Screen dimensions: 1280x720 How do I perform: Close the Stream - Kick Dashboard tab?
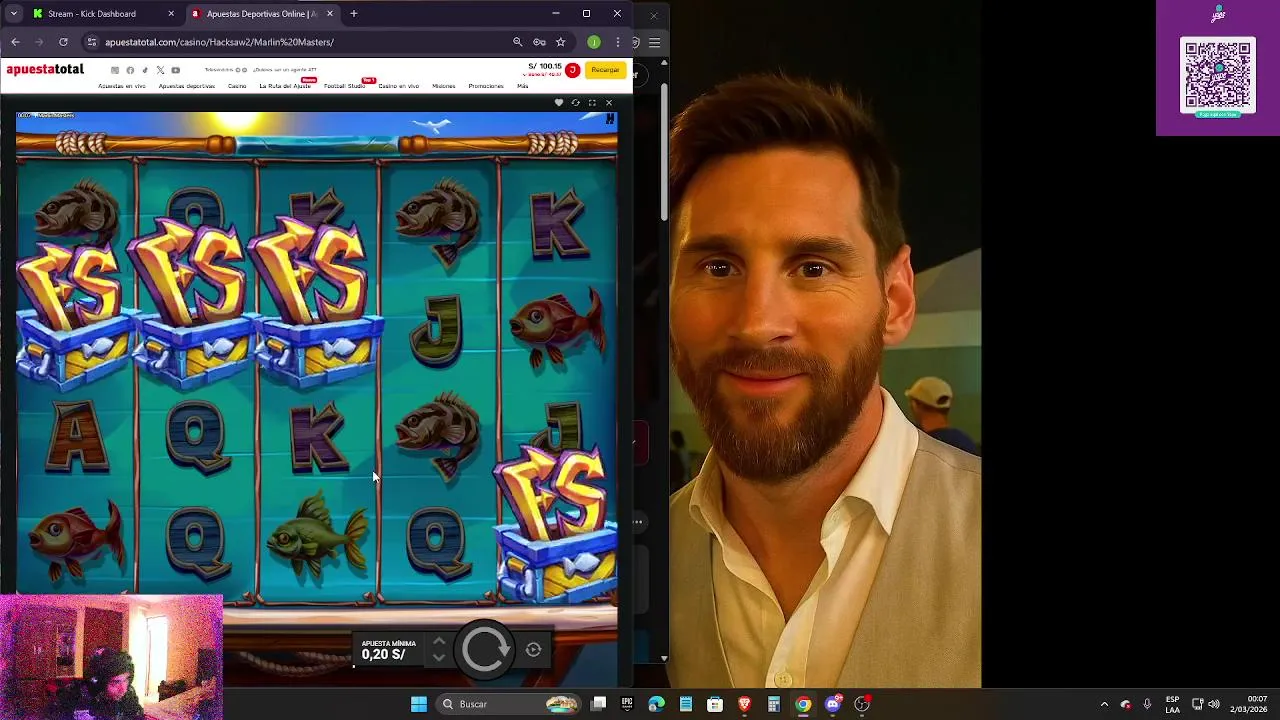coord(171,14)
